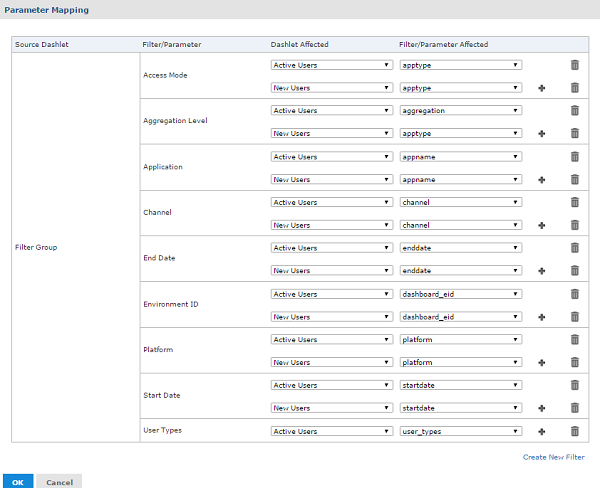Add another mapping for Access Mode
The height and width of the screenshot is (488, 600).
[541, 88]
